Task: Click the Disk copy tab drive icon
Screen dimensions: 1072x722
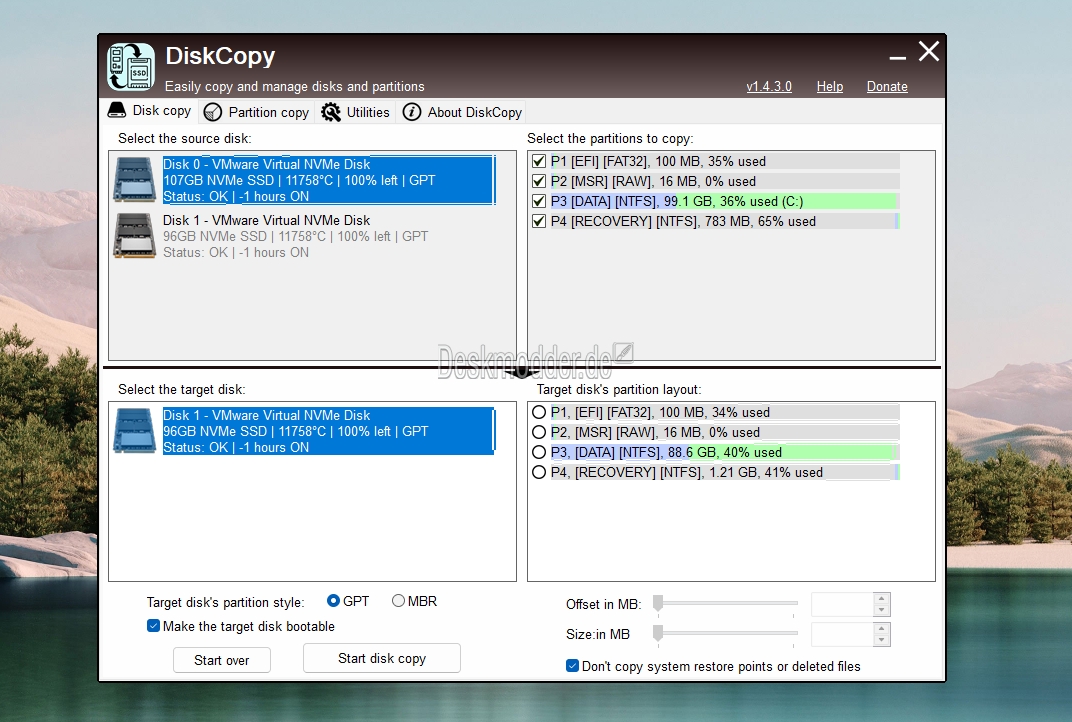Action: (117, 110)
